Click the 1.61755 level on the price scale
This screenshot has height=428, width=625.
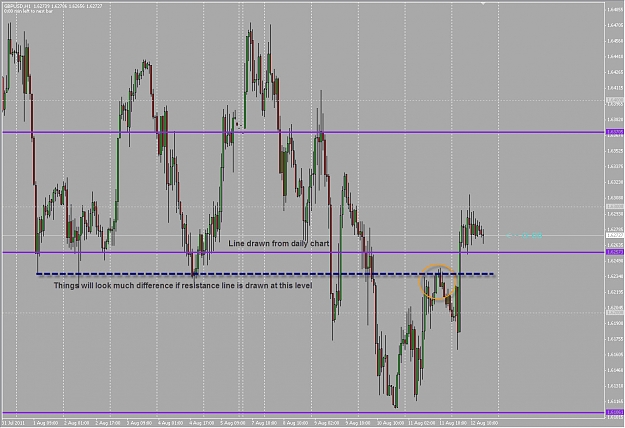pyautogui.click(x=615, y=339)
